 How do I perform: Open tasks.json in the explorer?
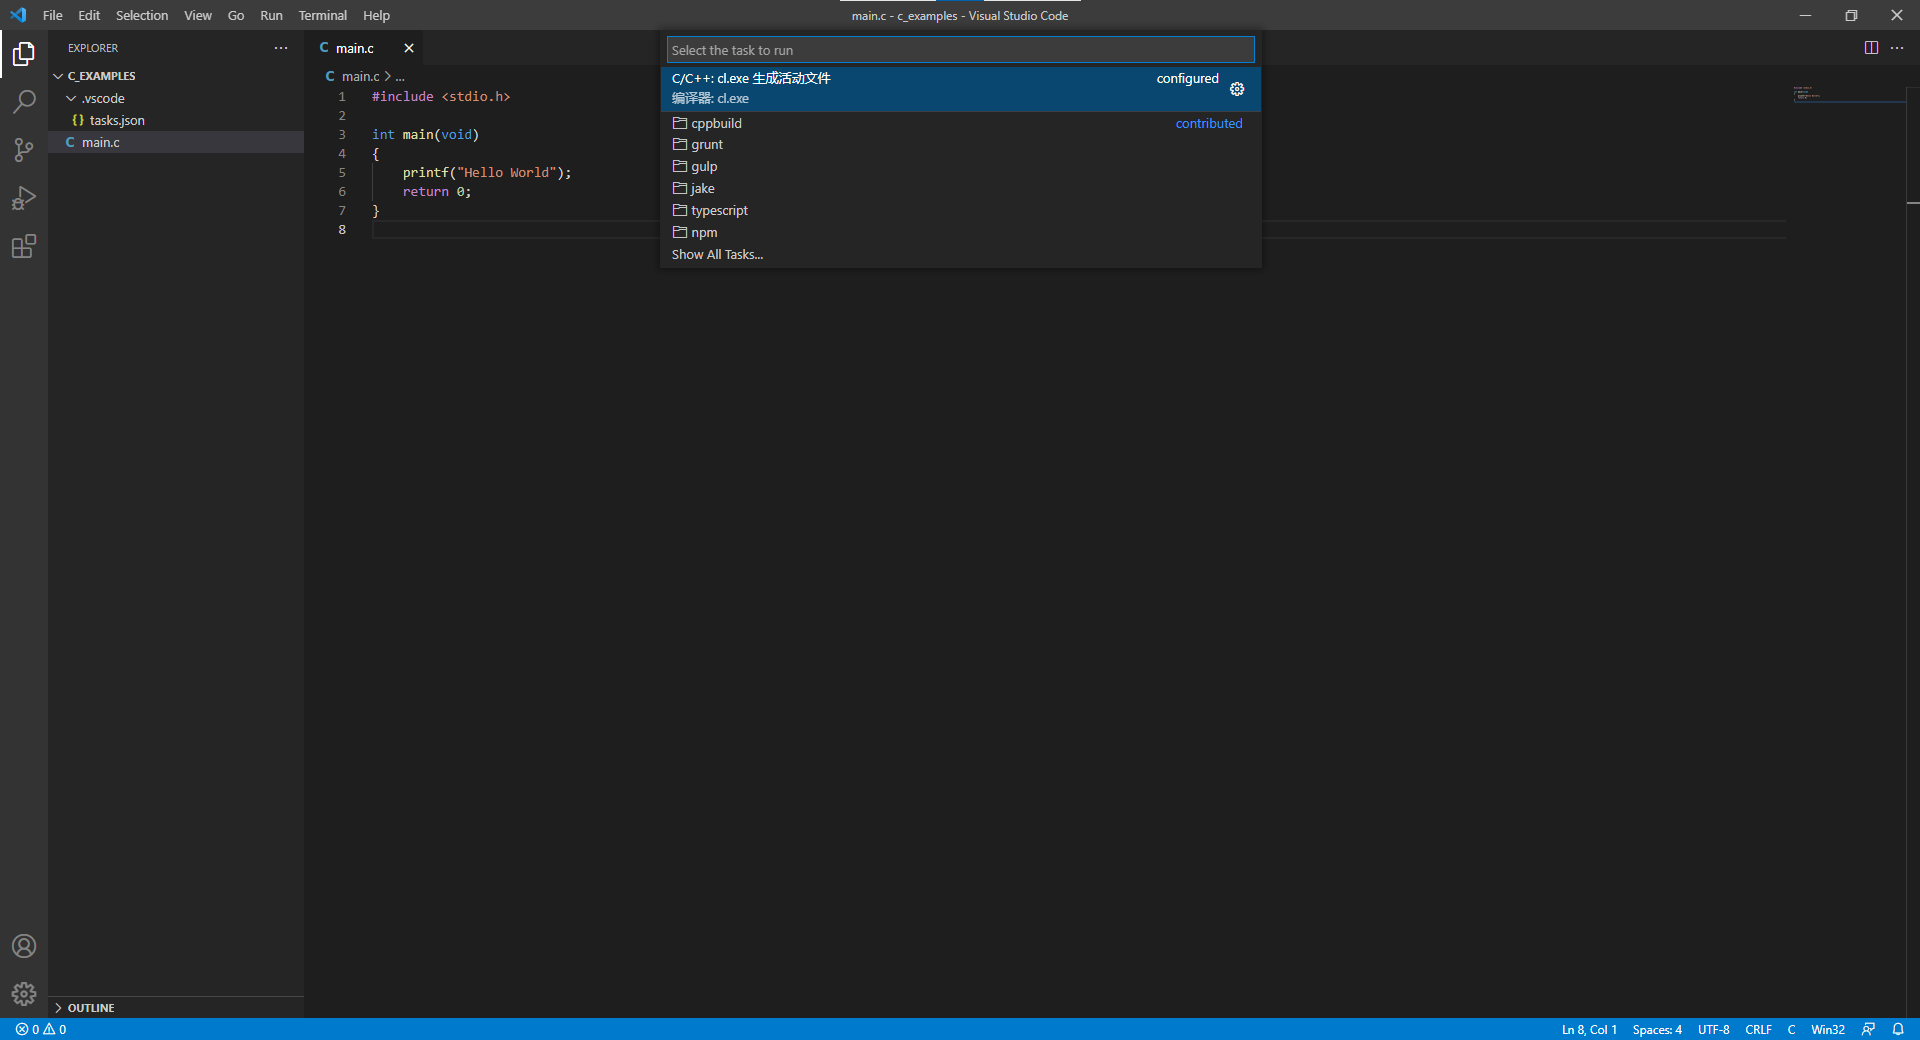[x=176, y=120]
